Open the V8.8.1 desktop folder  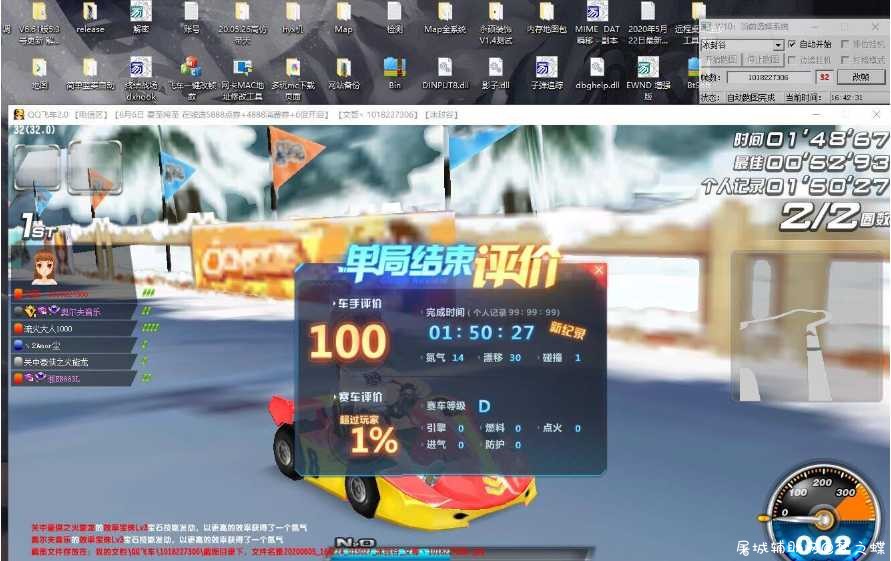coord(39,23)
